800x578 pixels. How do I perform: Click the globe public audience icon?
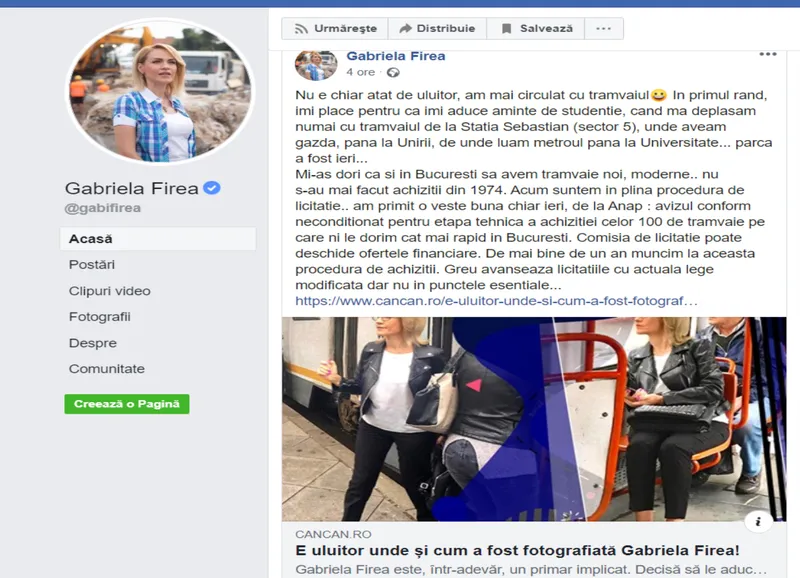tap(393, 72)
